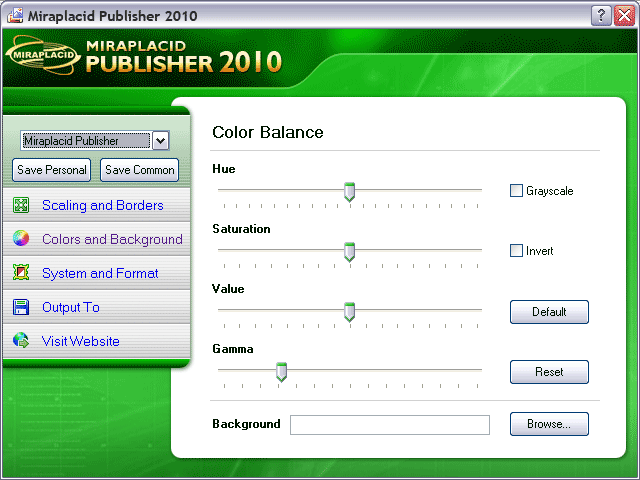Click the Saturation label
640x480 pixels.
tap(241, 229)
